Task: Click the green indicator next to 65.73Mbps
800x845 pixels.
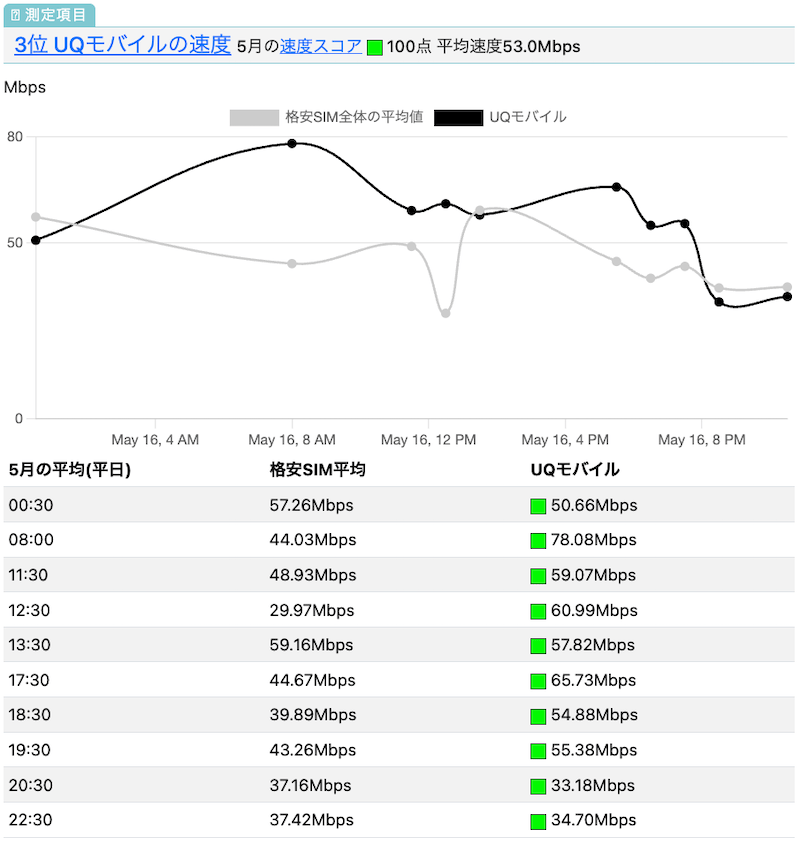Action: pyautogui.click(x=538, y=681)
